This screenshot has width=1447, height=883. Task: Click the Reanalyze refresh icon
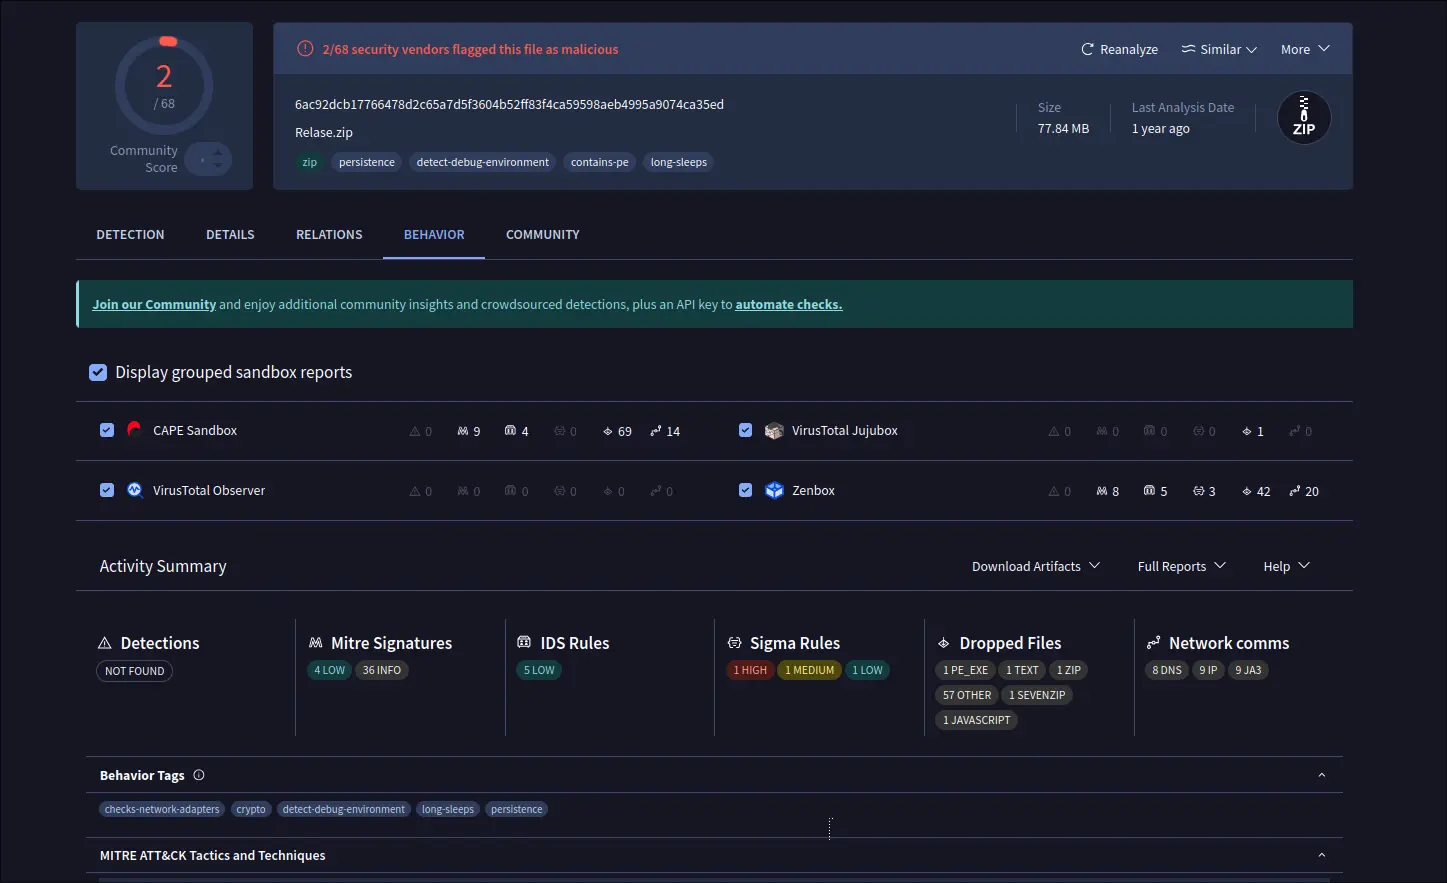pyautogui.click(x=1087, y=49)
